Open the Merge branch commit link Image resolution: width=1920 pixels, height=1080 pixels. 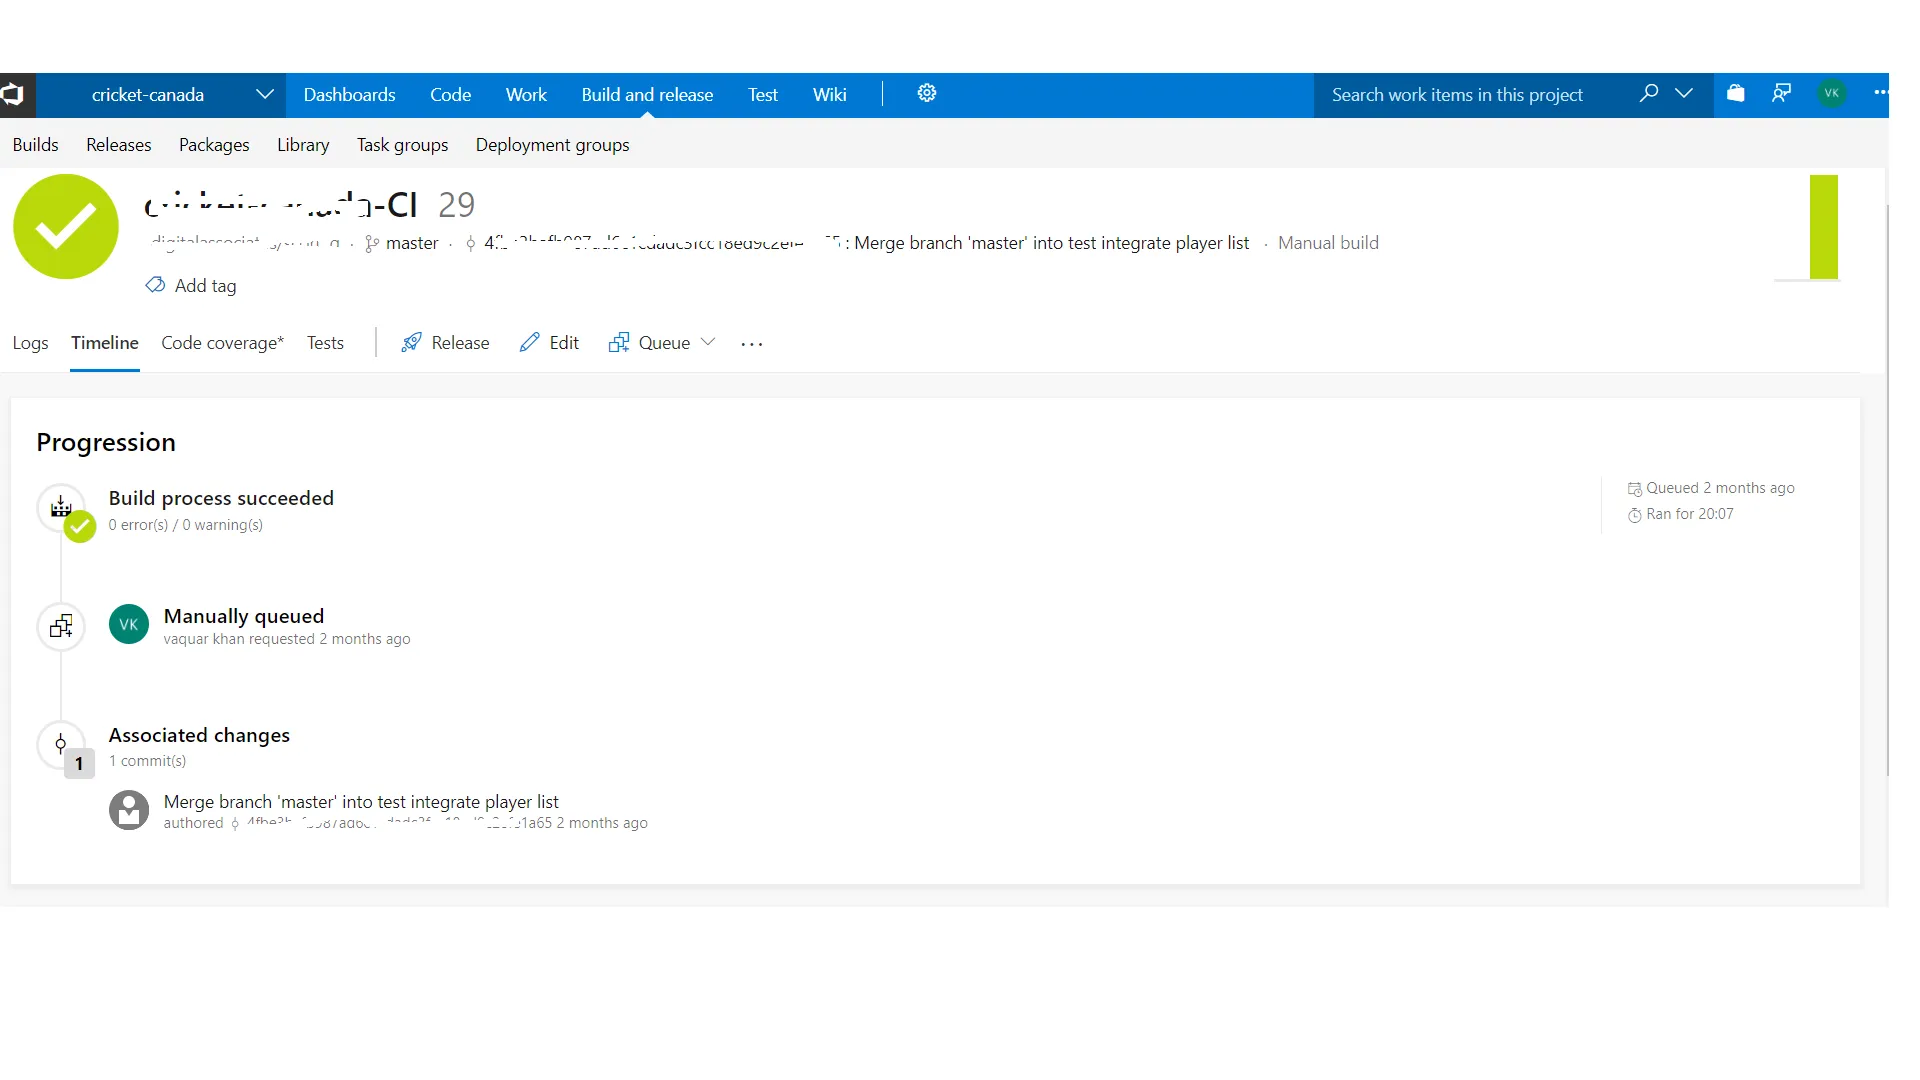361,802
